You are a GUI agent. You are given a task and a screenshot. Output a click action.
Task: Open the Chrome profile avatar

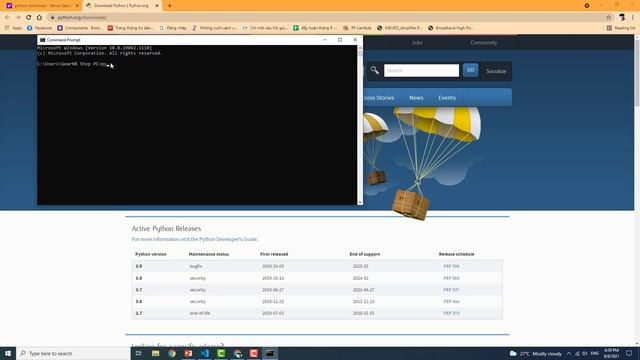tap(622, 17)
